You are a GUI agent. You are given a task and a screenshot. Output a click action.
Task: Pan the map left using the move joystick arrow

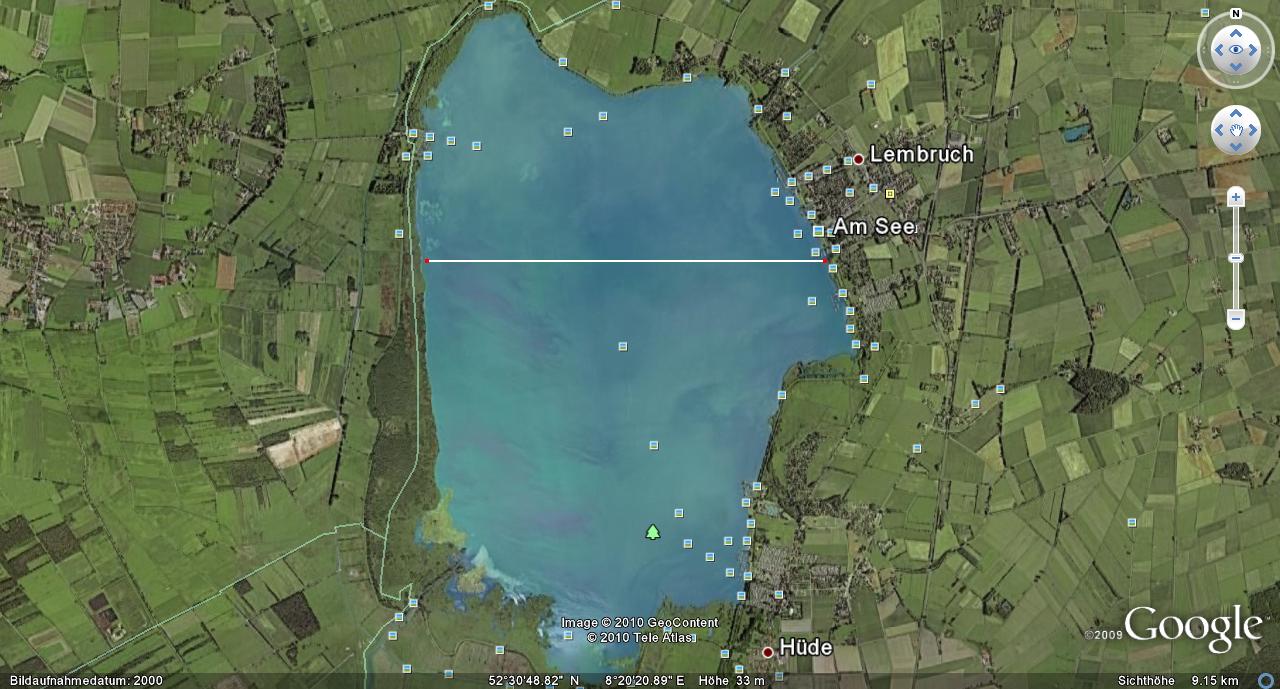[1220, 130]
